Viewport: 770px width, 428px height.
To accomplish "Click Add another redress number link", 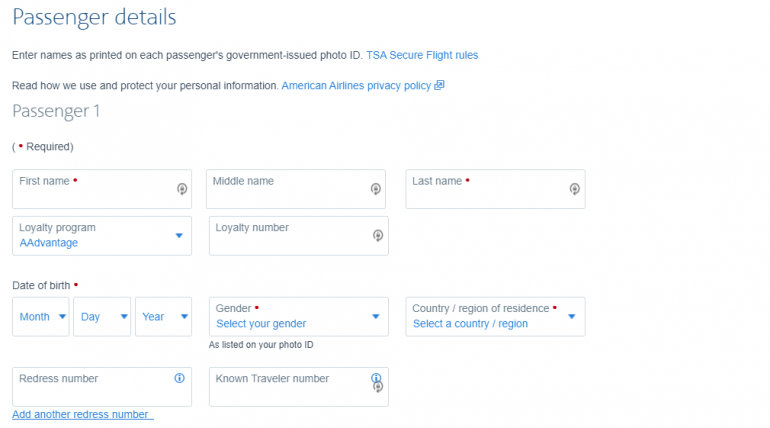I will tap(82, 414).
